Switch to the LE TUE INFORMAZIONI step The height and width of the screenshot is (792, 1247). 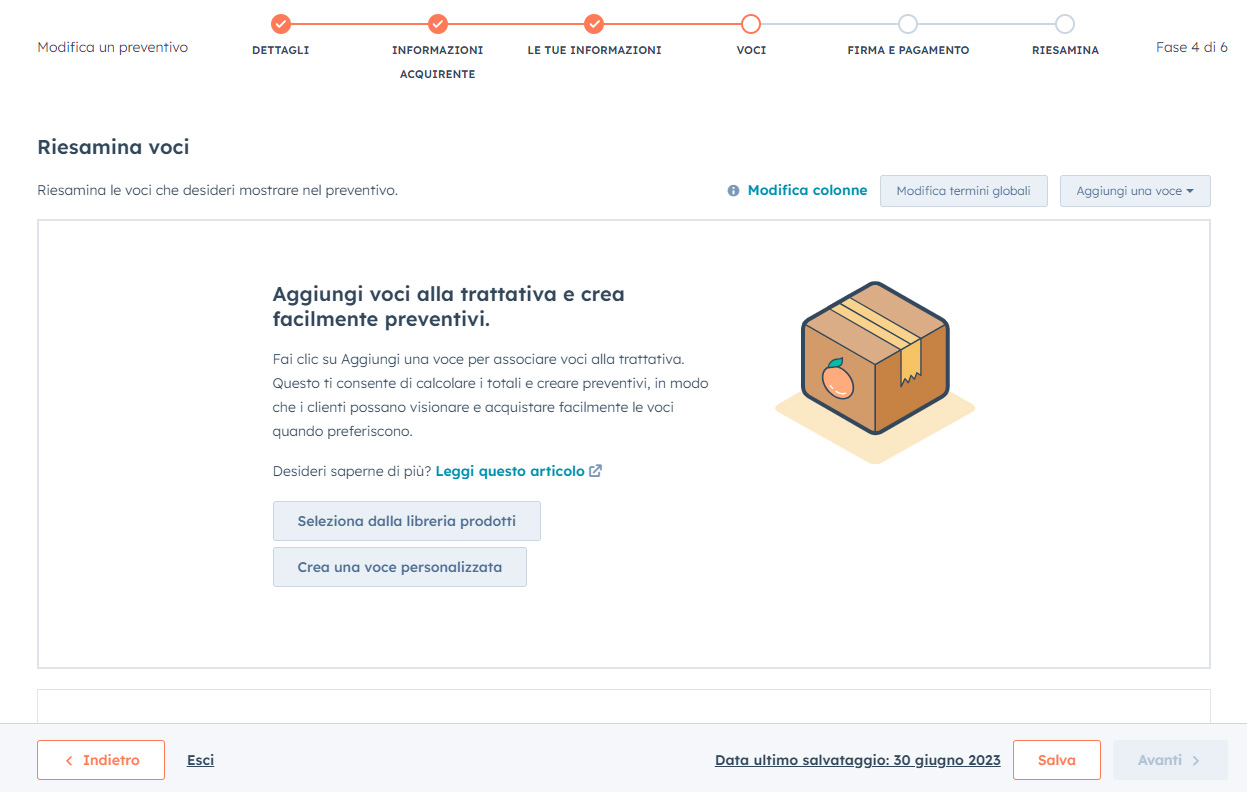click(x=594, y=48)
